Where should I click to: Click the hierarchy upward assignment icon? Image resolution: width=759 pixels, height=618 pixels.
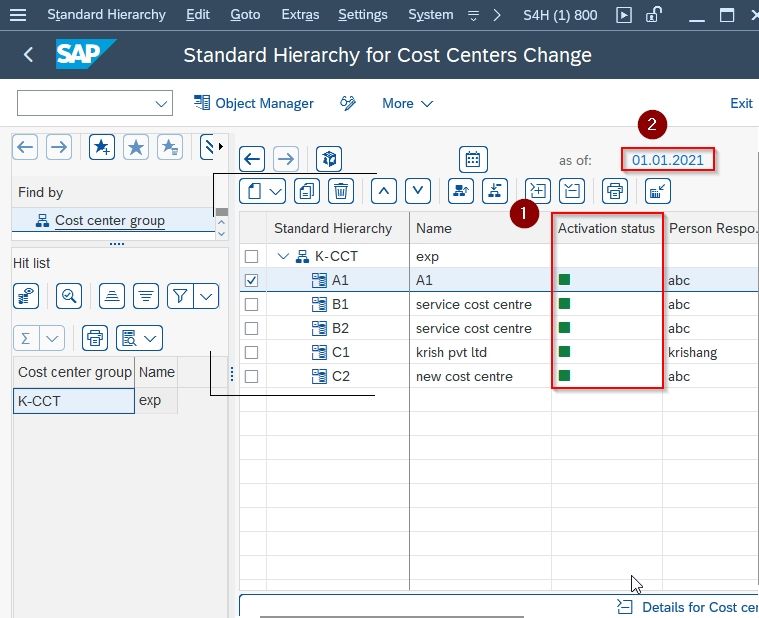(461, 191)
